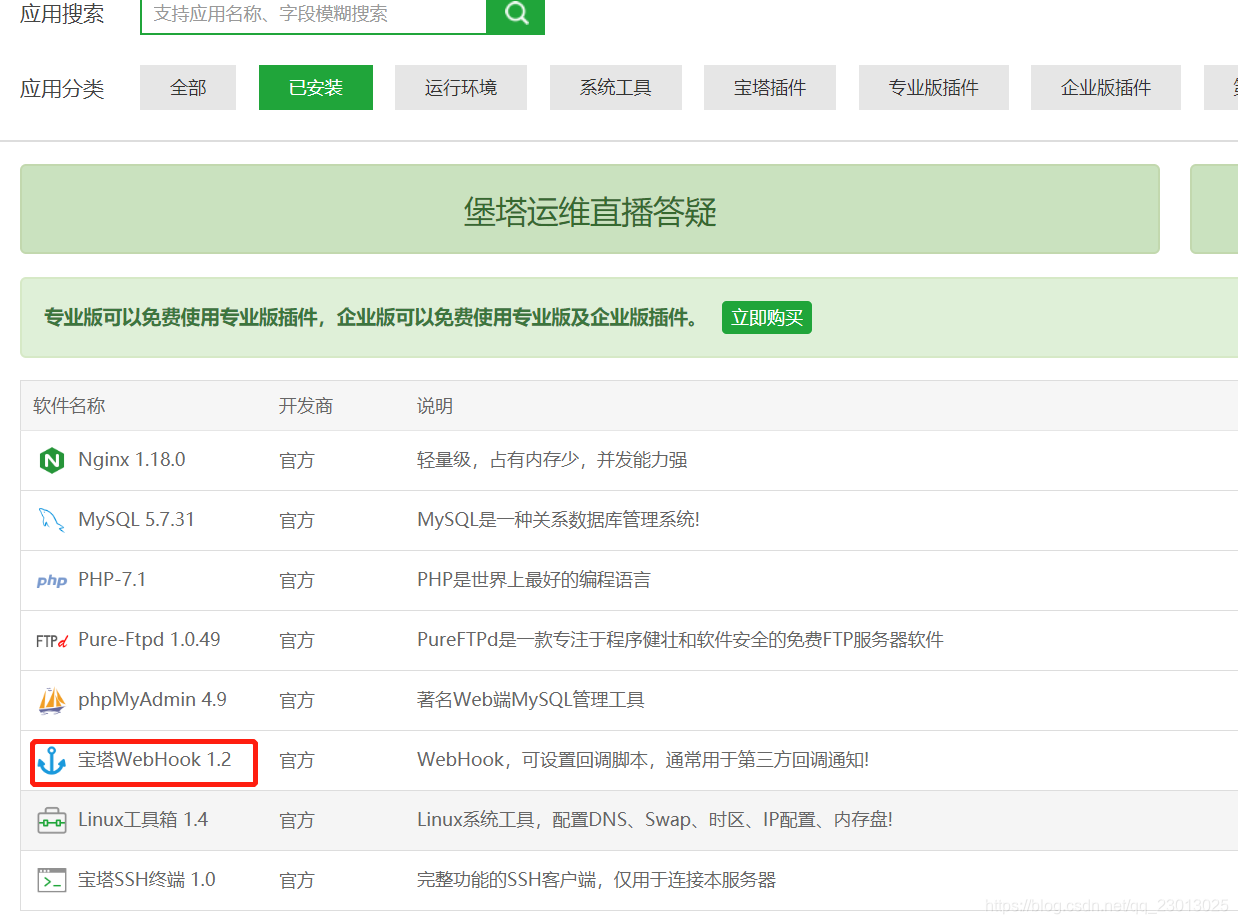The height and width of the screenshot is (924, 1238).
Task: Focus the application search input field
Action: pyautogui.click(x=313, y=15)
